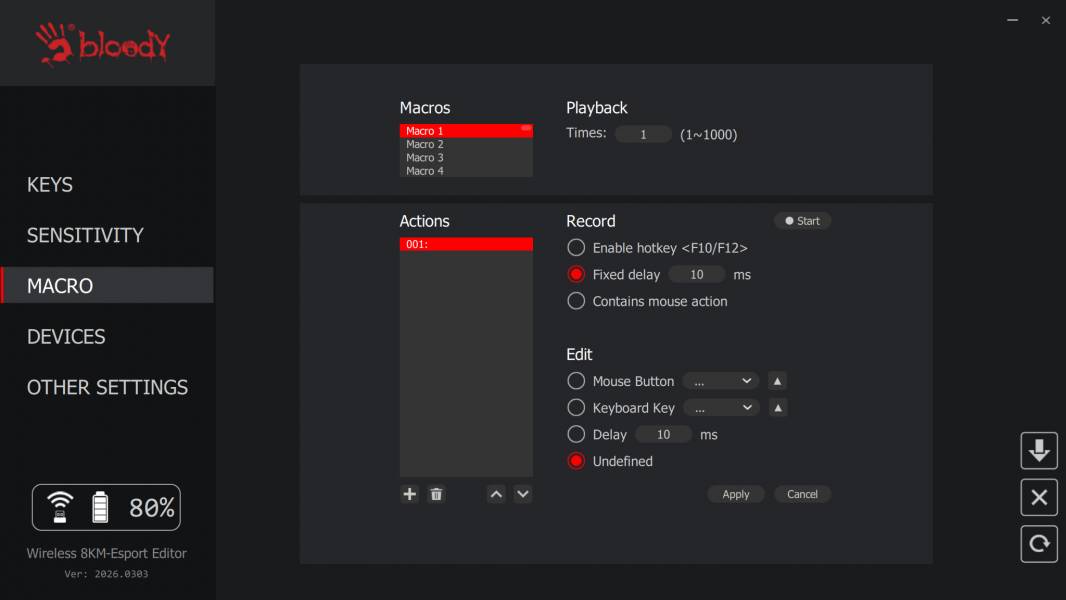Click the Bloody logo

pos(103,44)
